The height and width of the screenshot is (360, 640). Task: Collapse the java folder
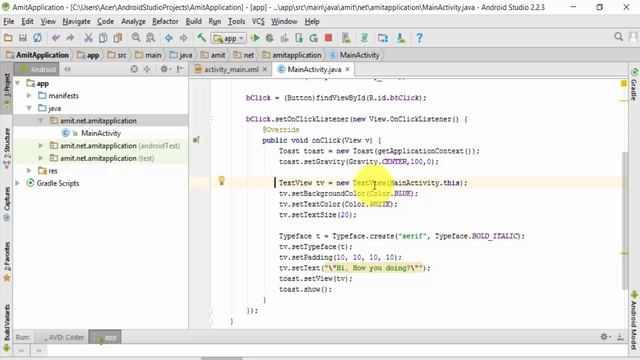29,108
